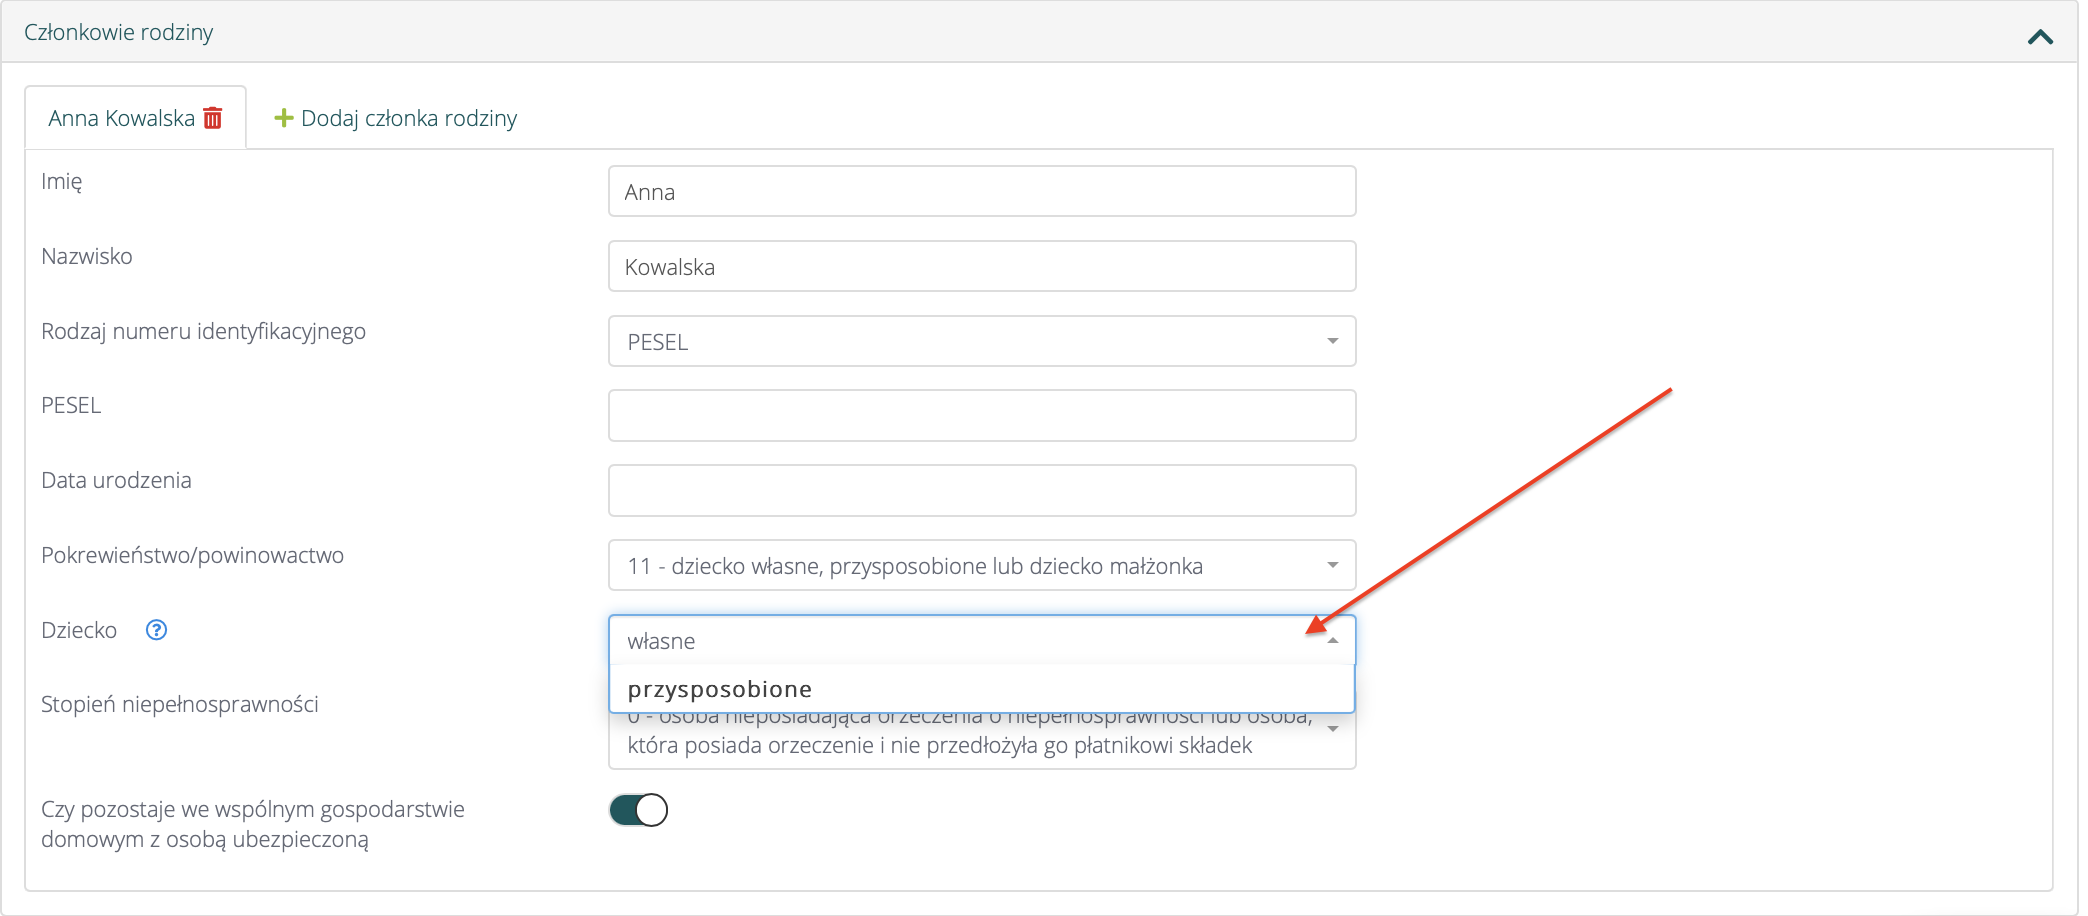Select the przysposobione option in the list
The width and height of the screenshot is (2088, 916).
coord(720,690)
